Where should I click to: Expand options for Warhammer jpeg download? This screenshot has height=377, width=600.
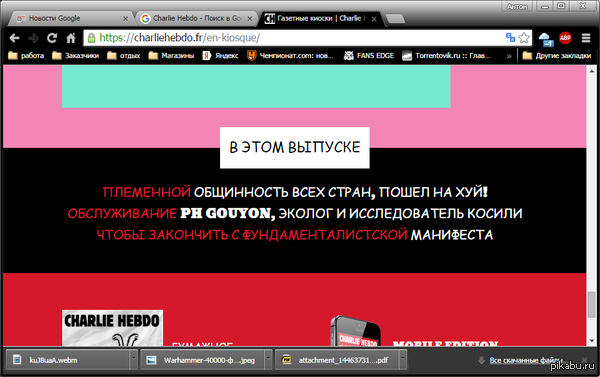coord(268,360)
